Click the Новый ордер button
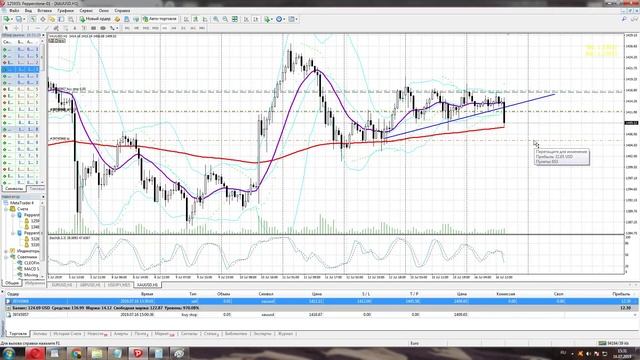Screen dimensions: 640x360 [x=95, y=19]
